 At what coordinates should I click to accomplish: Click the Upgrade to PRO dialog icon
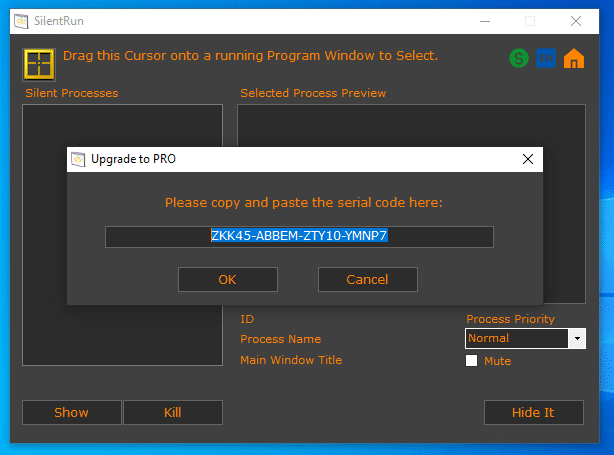point(78,159)
